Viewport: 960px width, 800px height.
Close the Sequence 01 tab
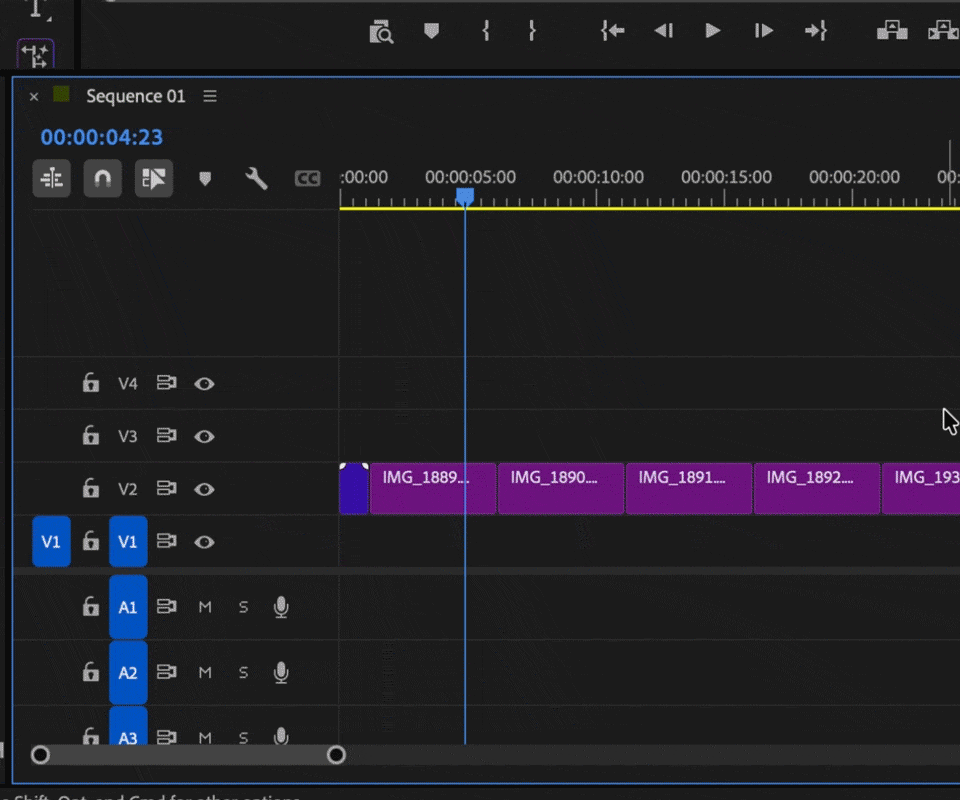pyautogui.click(x=34, y=97)
